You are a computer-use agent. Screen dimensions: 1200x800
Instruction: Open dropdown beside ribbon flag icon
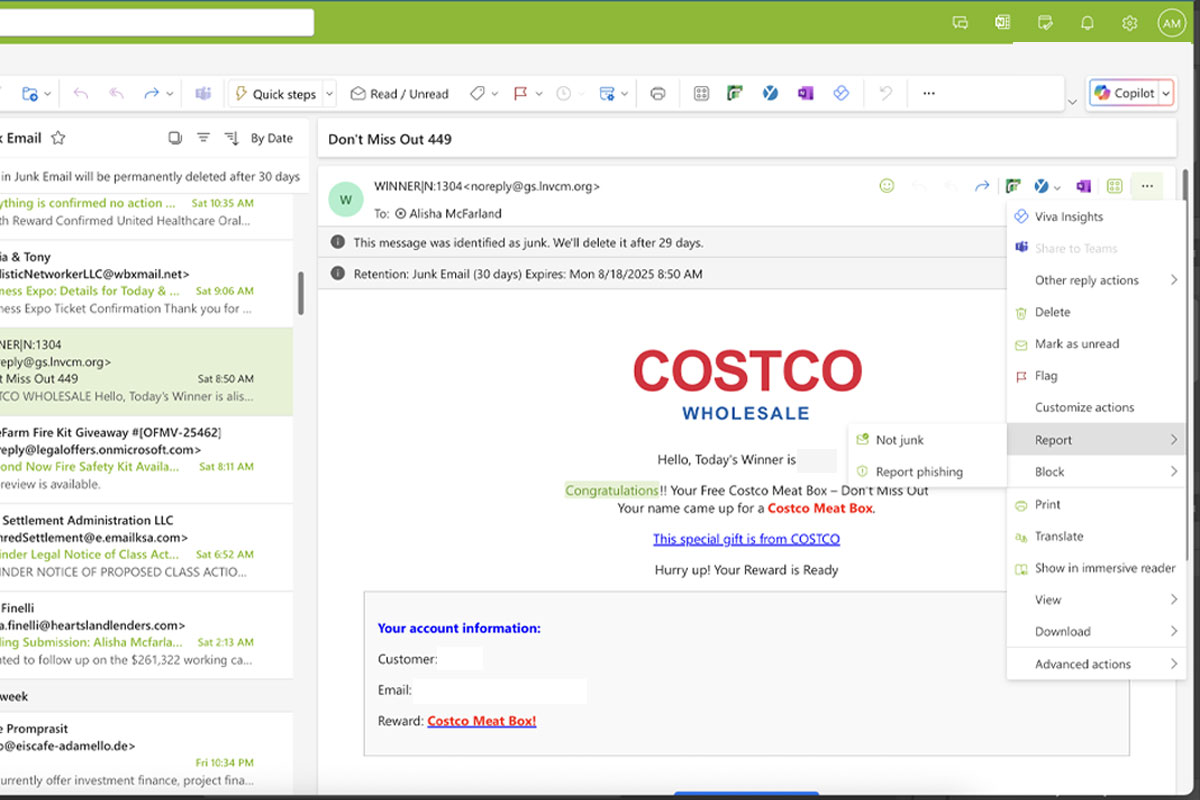539,94
